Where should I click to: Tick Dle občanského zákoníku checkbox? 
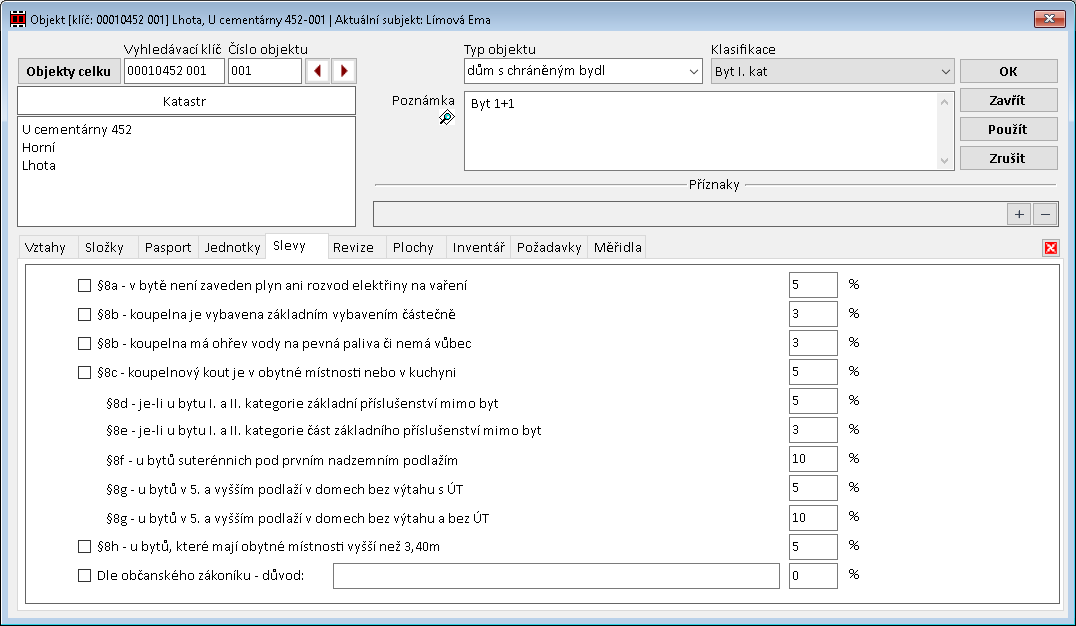(85, 576)
